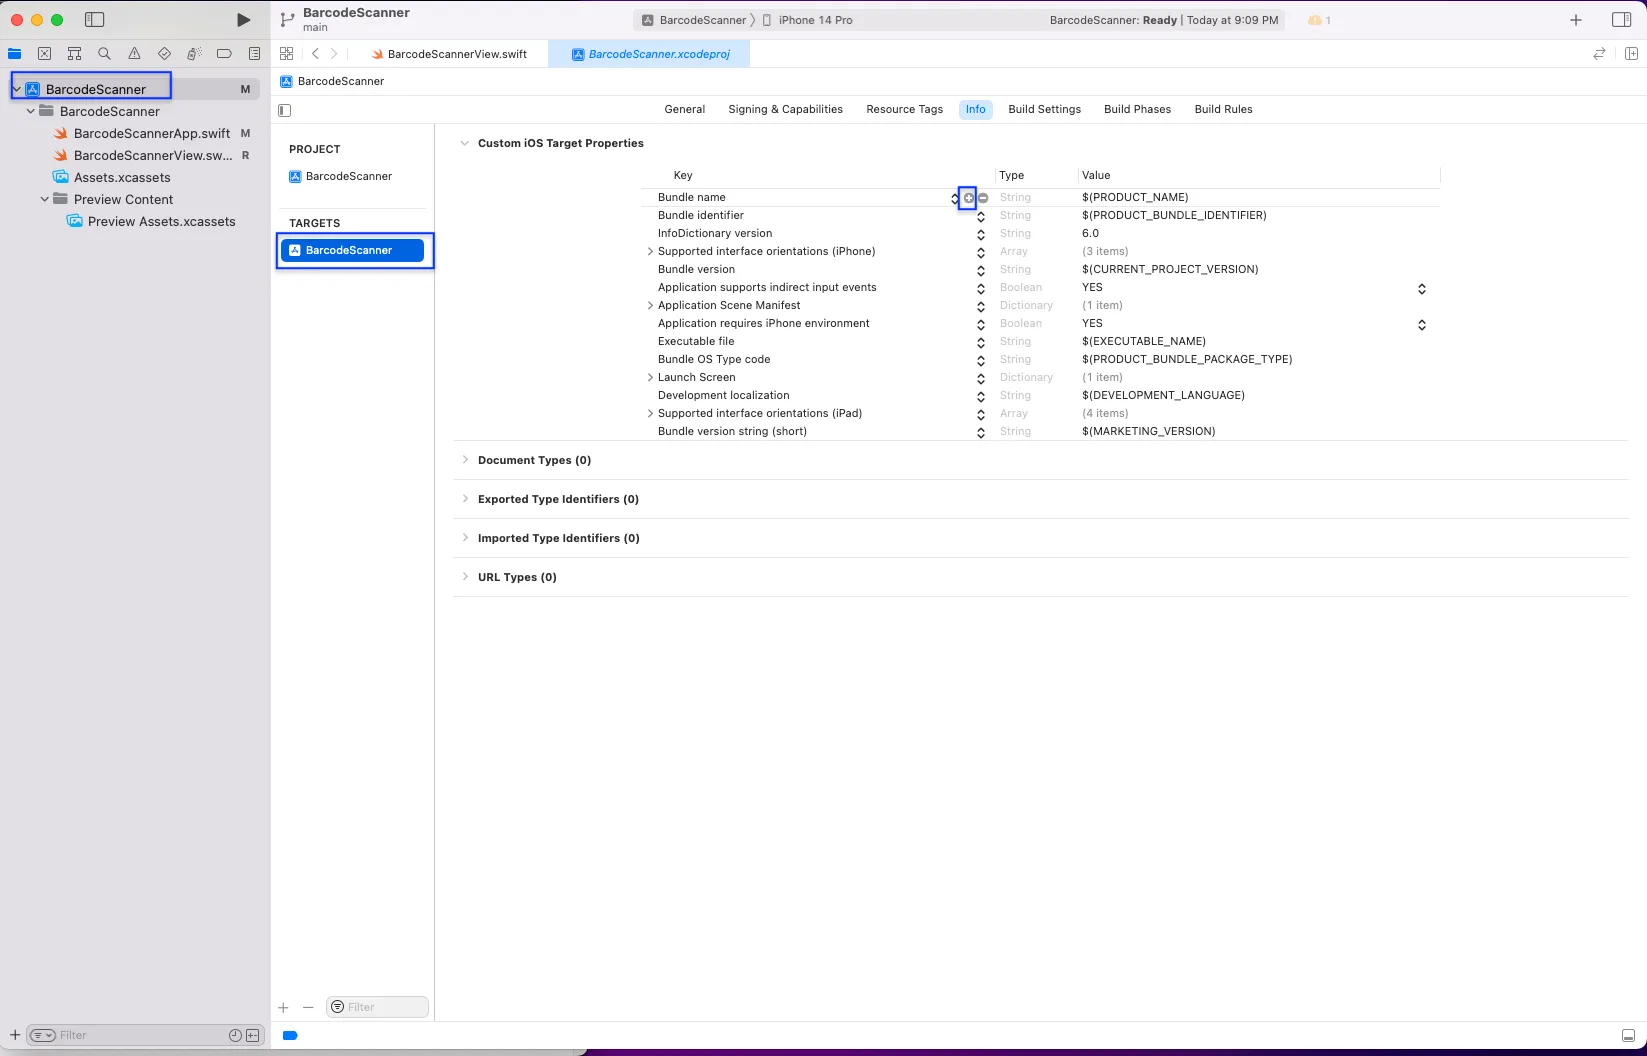Expand Document Types (0) section

pos(465,460)
